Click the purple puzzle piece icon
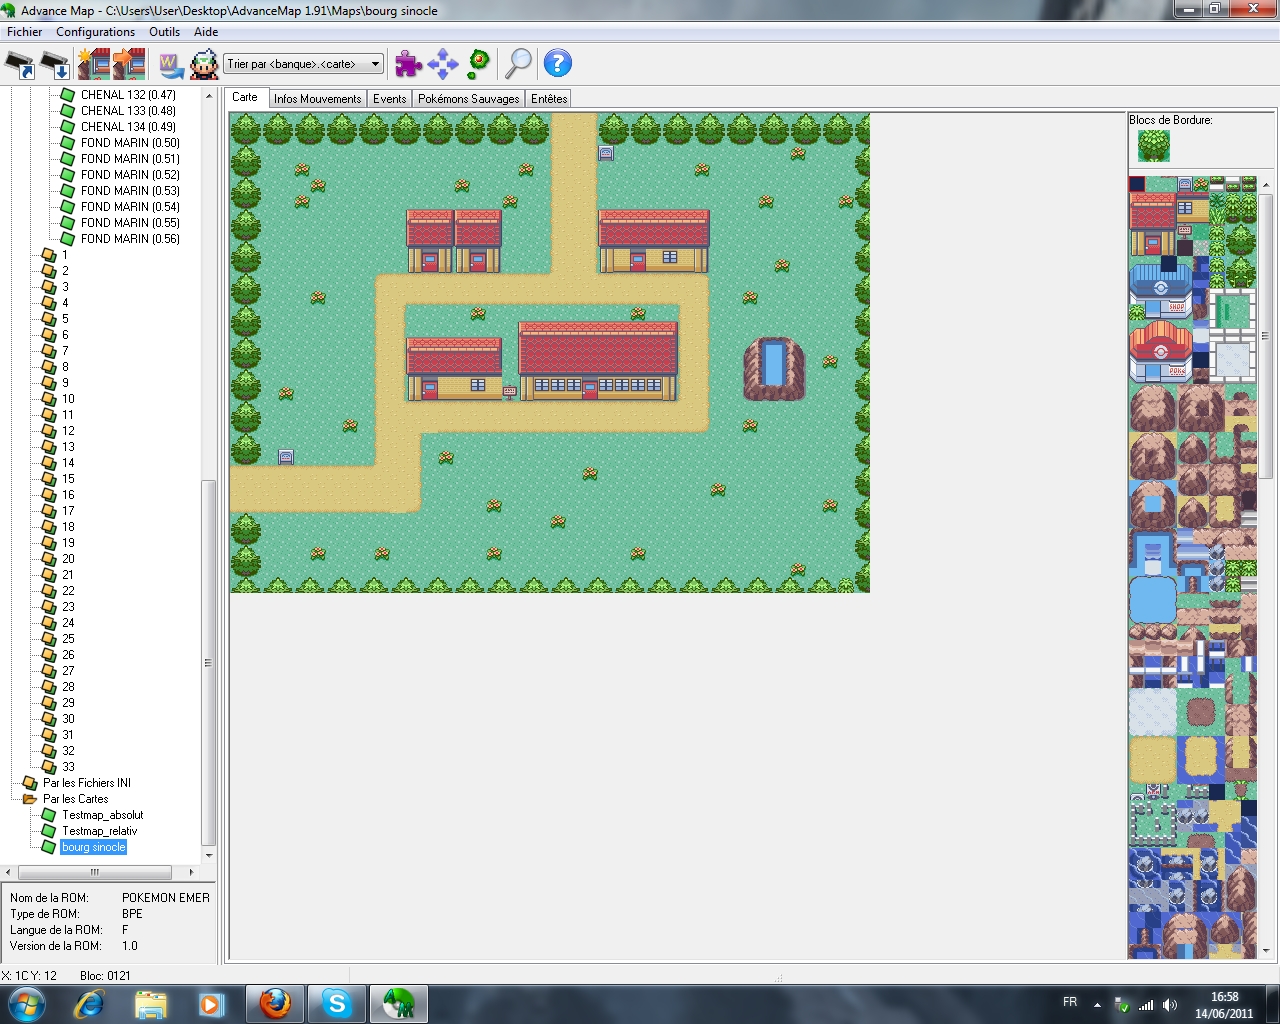Image resolution: width=1280 pixels, height=1024 pixels. click(x=408, y=64)
